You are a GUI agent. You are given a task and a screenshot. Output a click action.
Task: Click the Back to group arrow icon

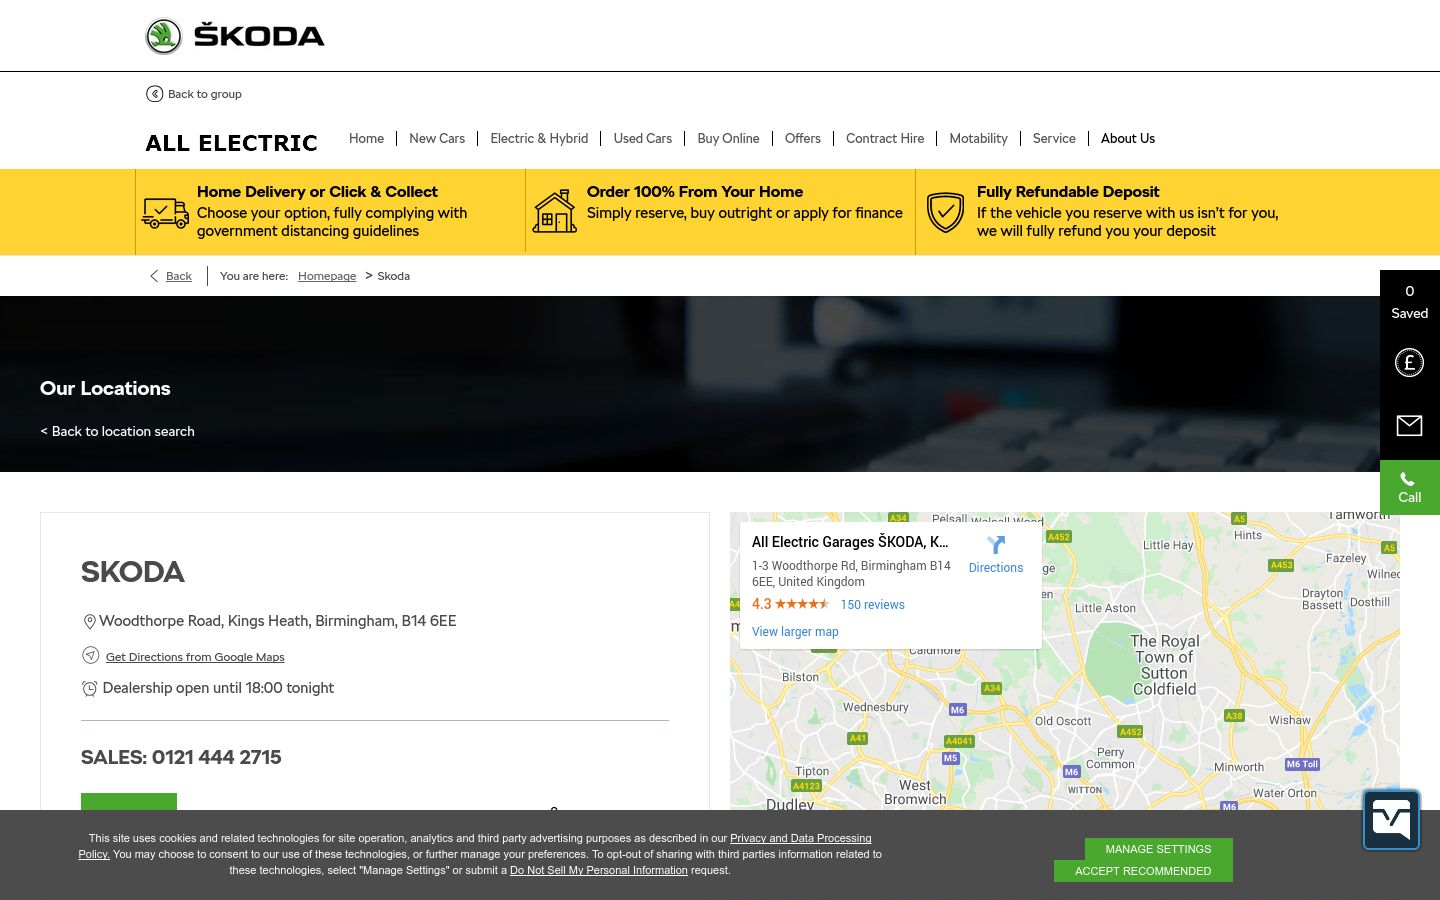(x=154, y=94)
